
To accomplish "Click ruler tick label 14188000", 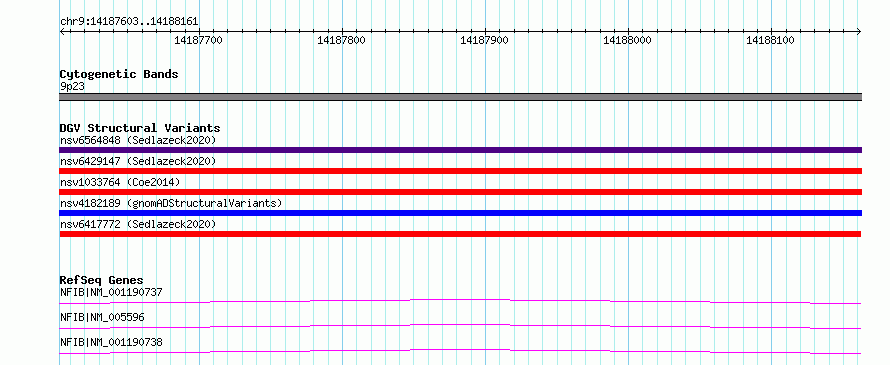I will (627, 40).
